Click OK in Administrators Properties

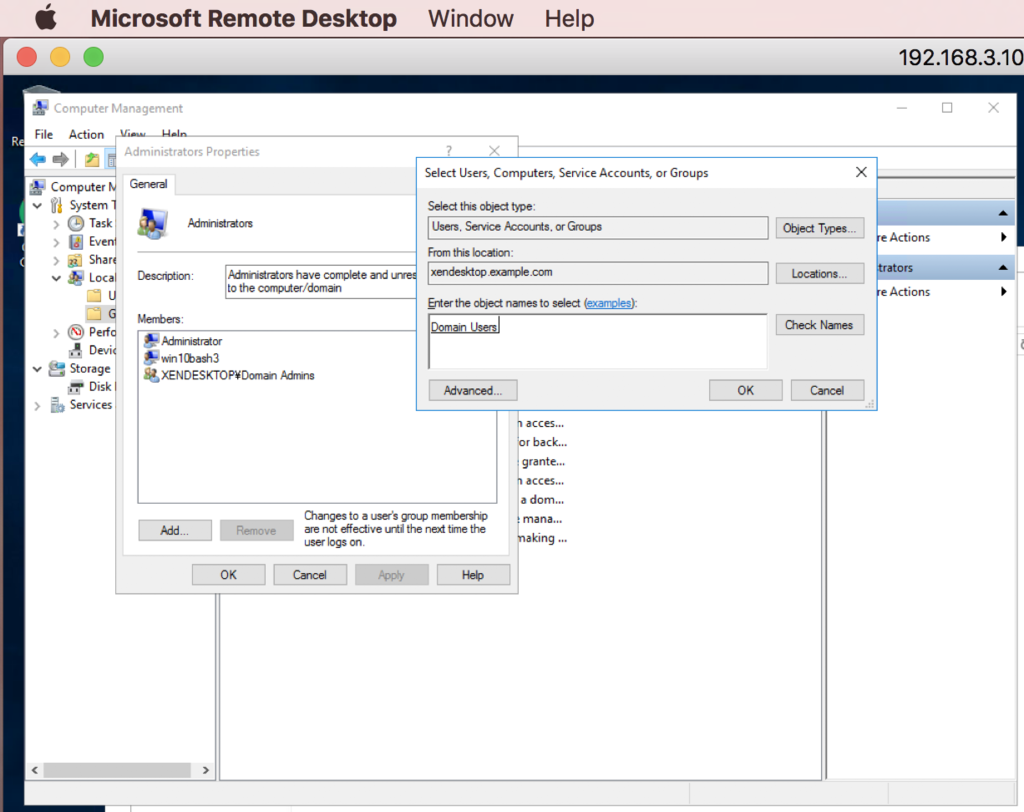click(x=229, y=575)
